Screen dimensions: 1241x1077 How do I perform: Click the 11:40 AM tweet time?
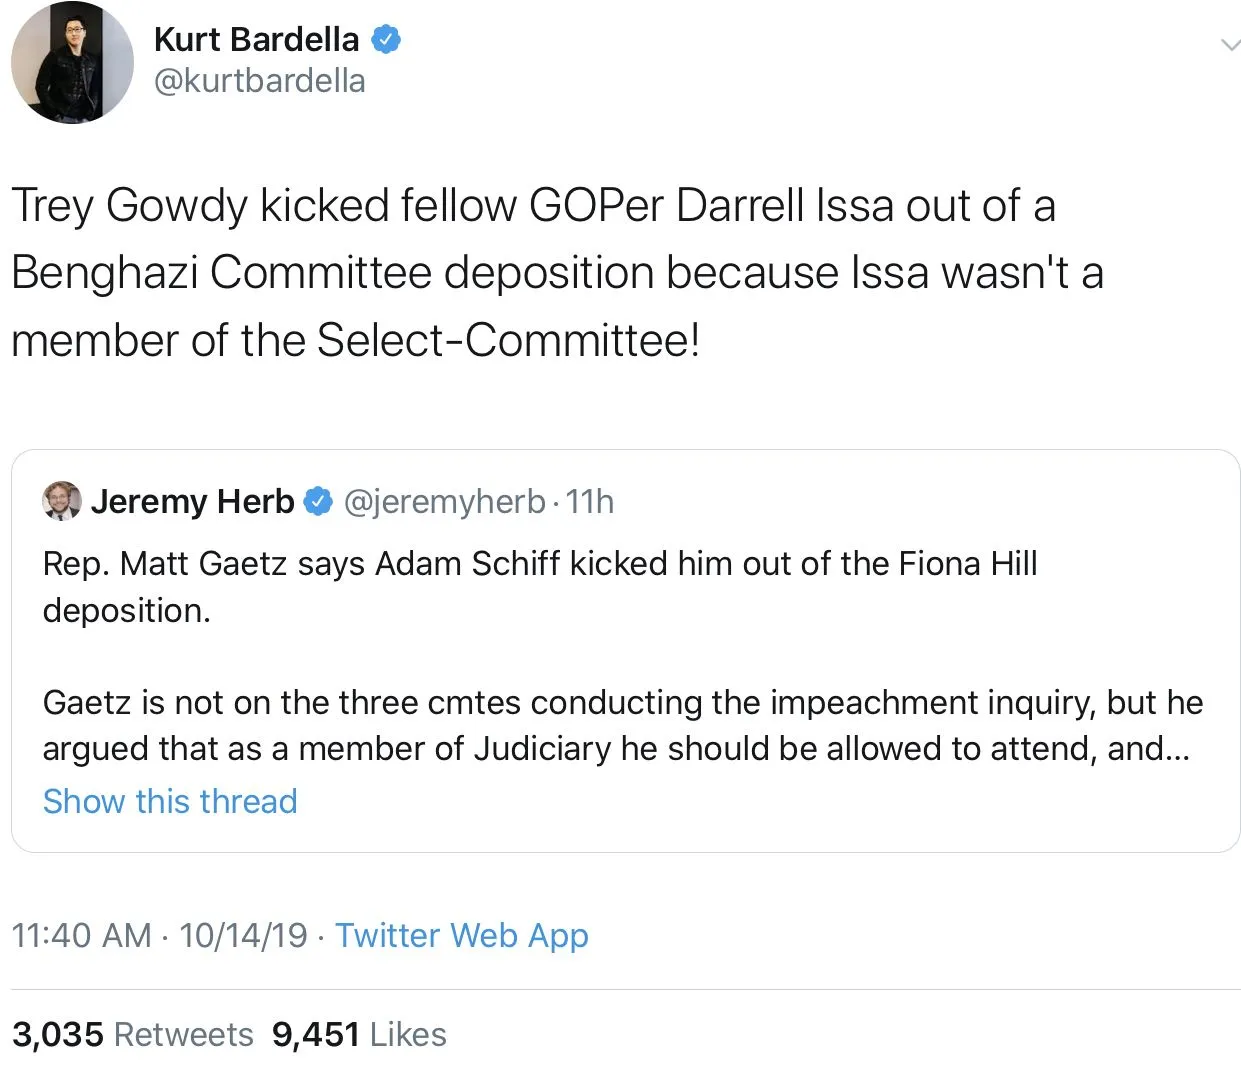[81, 935]
